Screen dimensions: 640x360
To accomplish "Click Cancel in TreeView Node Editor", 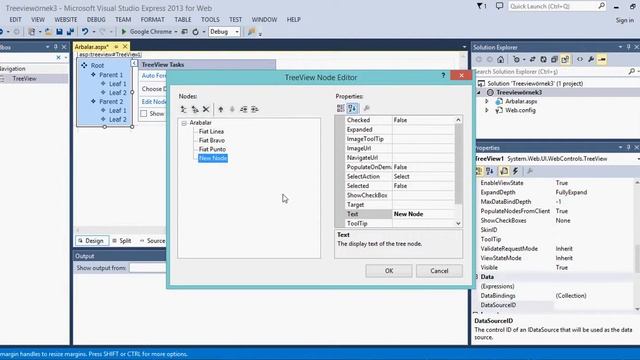I will pos(439,271).
